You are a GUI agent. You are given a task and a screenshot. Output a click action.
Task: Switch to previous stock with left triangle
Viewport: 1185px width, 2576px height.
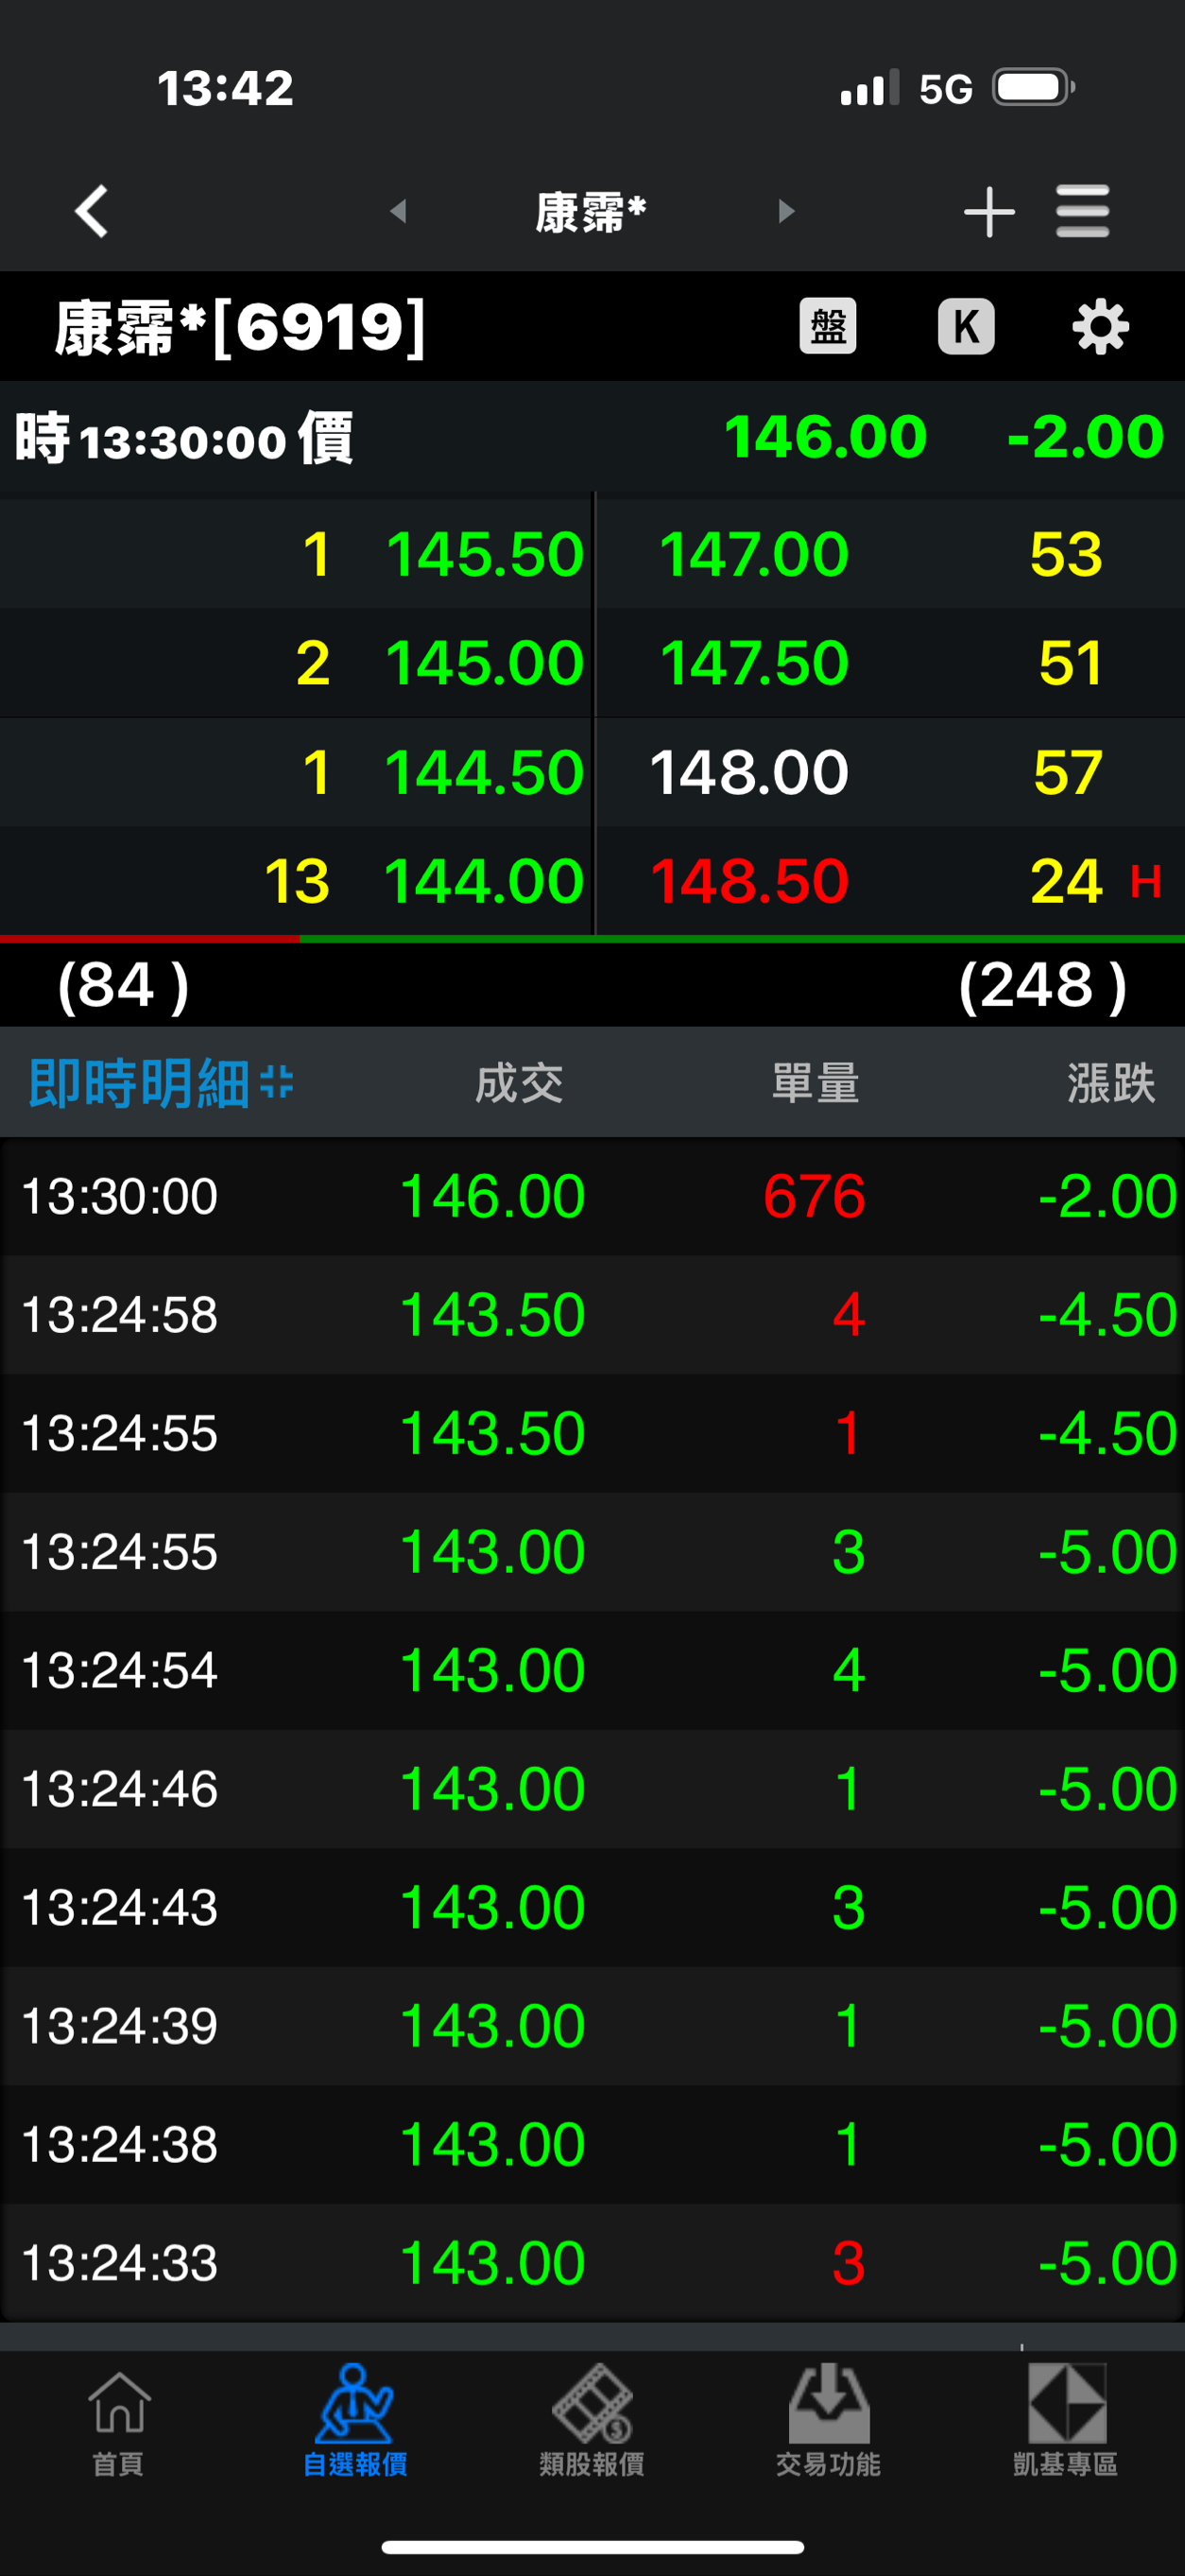tap(398, 211)
